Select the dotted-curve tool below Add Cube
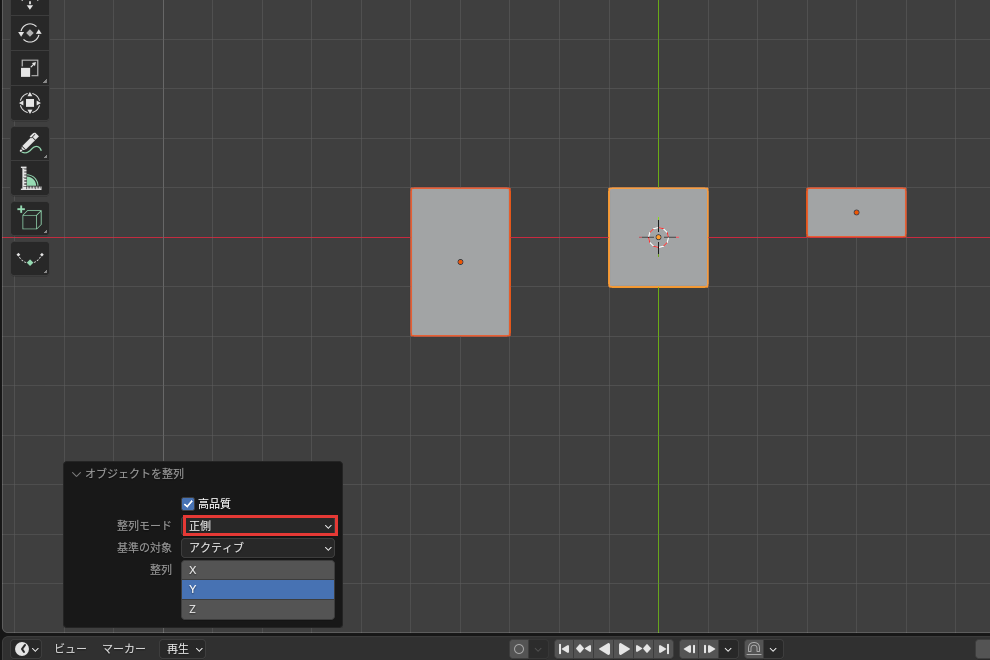Image resolution: width=990 pixels, height=660 pixels. (30, 259)
